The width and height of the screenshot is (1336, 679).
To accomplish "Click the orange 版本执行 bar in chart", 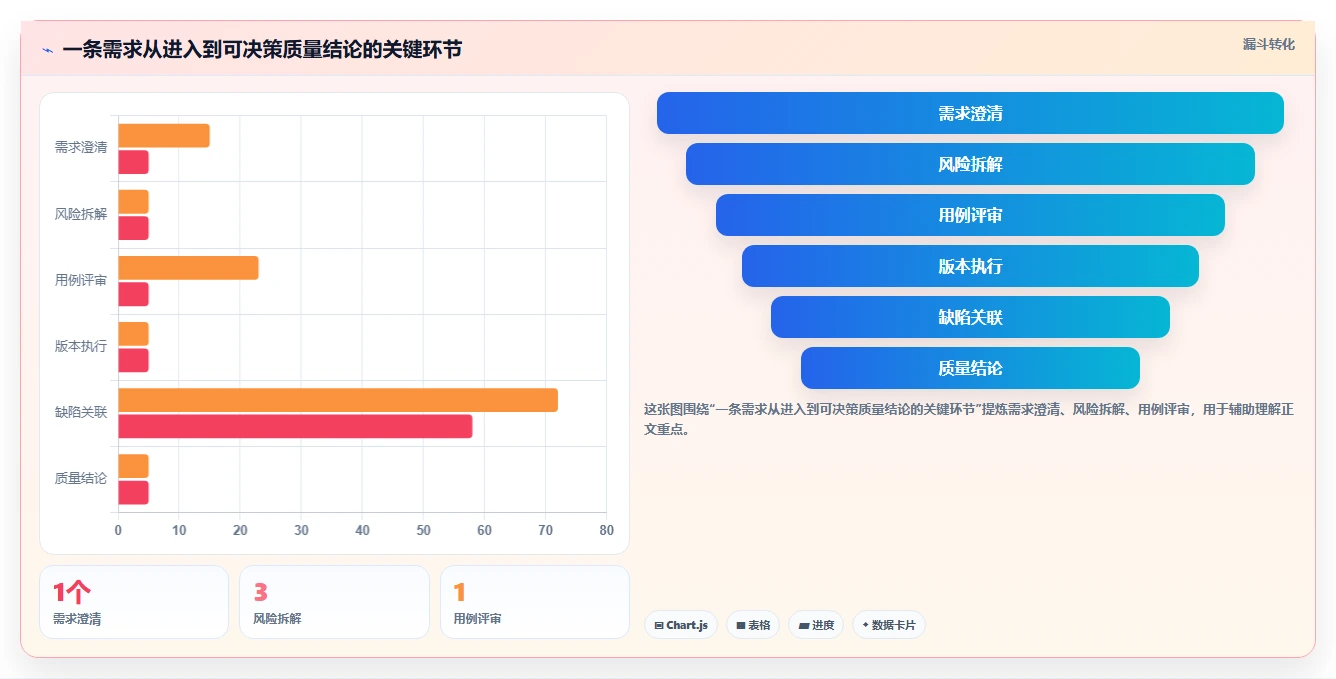I will 134,334.
